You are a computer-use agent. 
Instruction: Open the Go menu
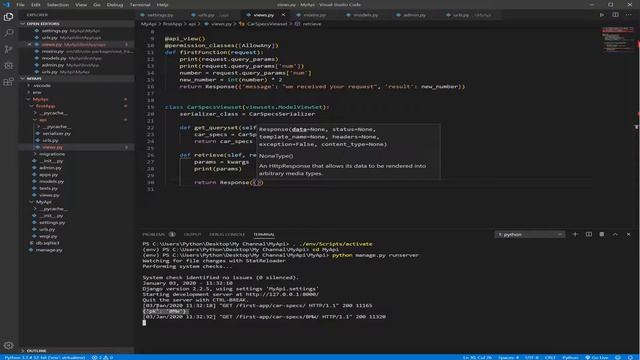point(97,4)
